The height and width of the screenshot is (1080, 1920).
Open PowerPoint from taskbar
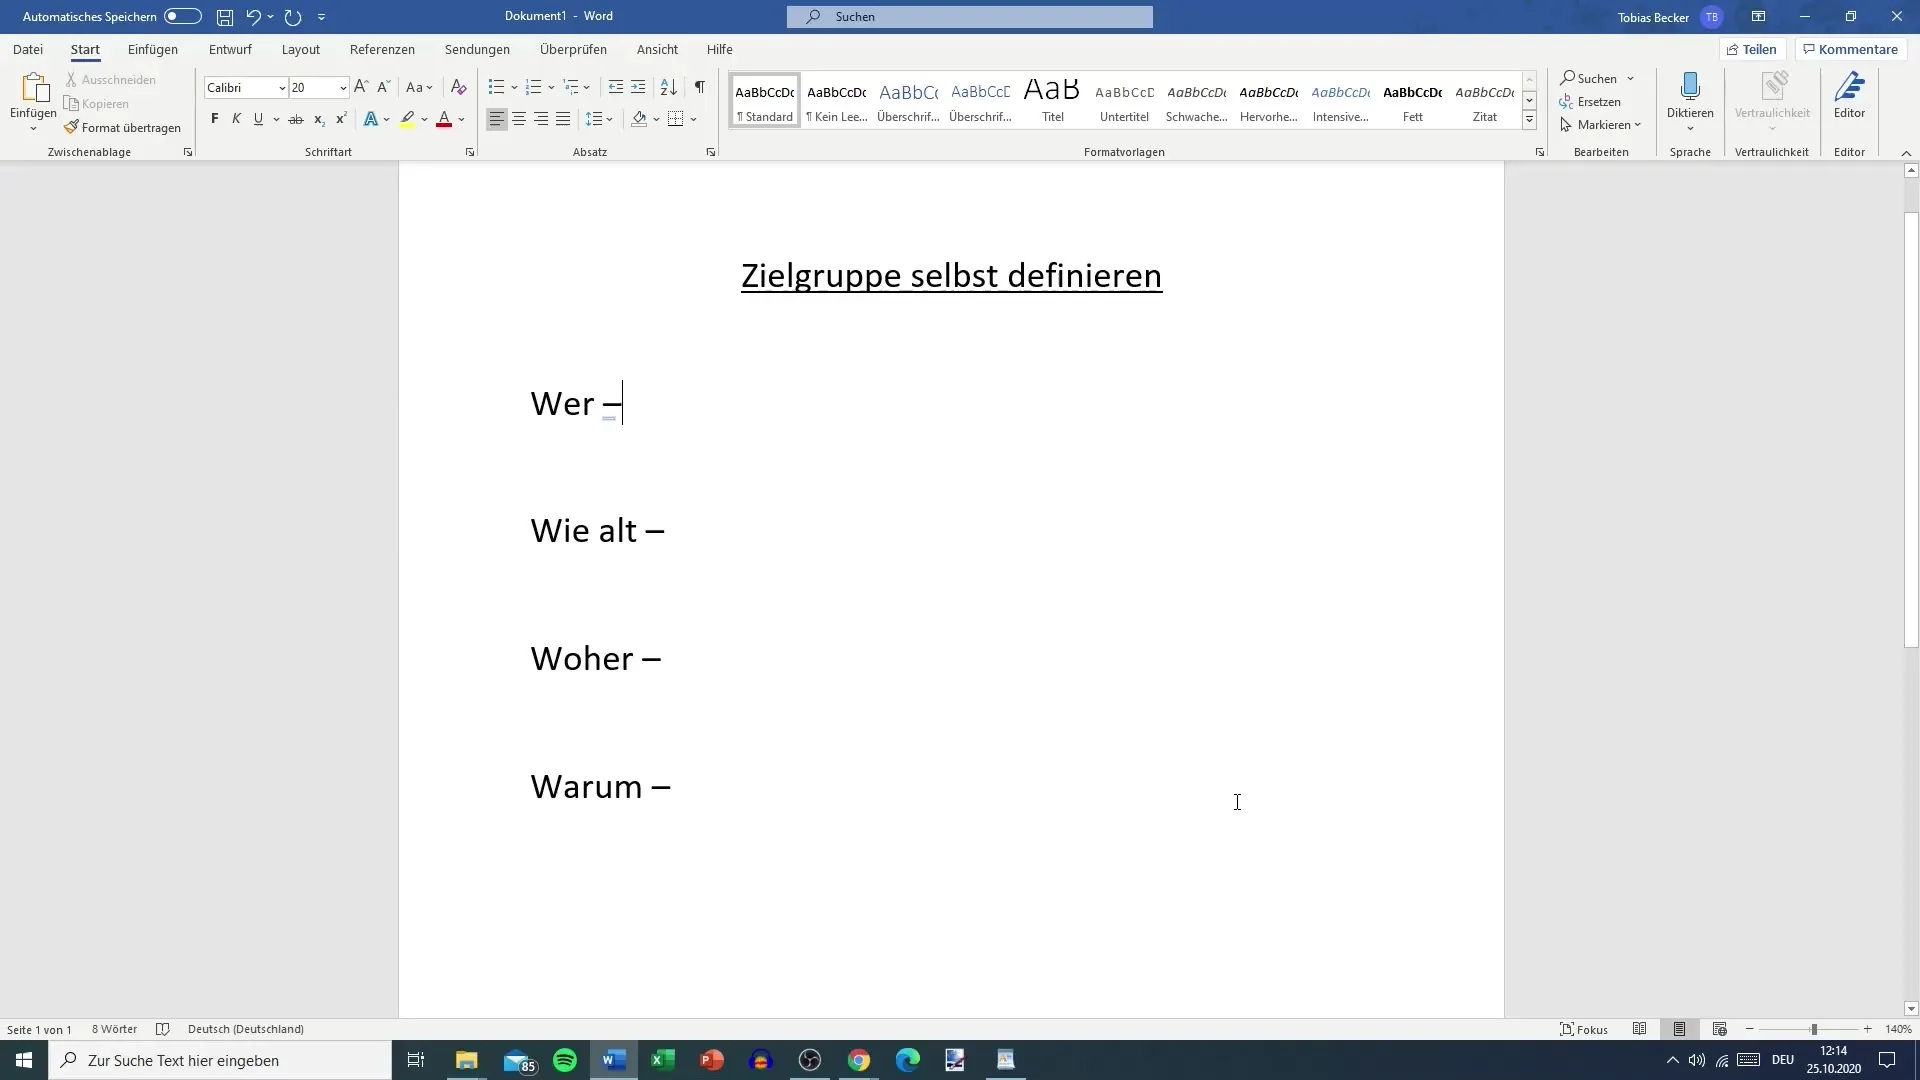click(x=712, y=1060)
